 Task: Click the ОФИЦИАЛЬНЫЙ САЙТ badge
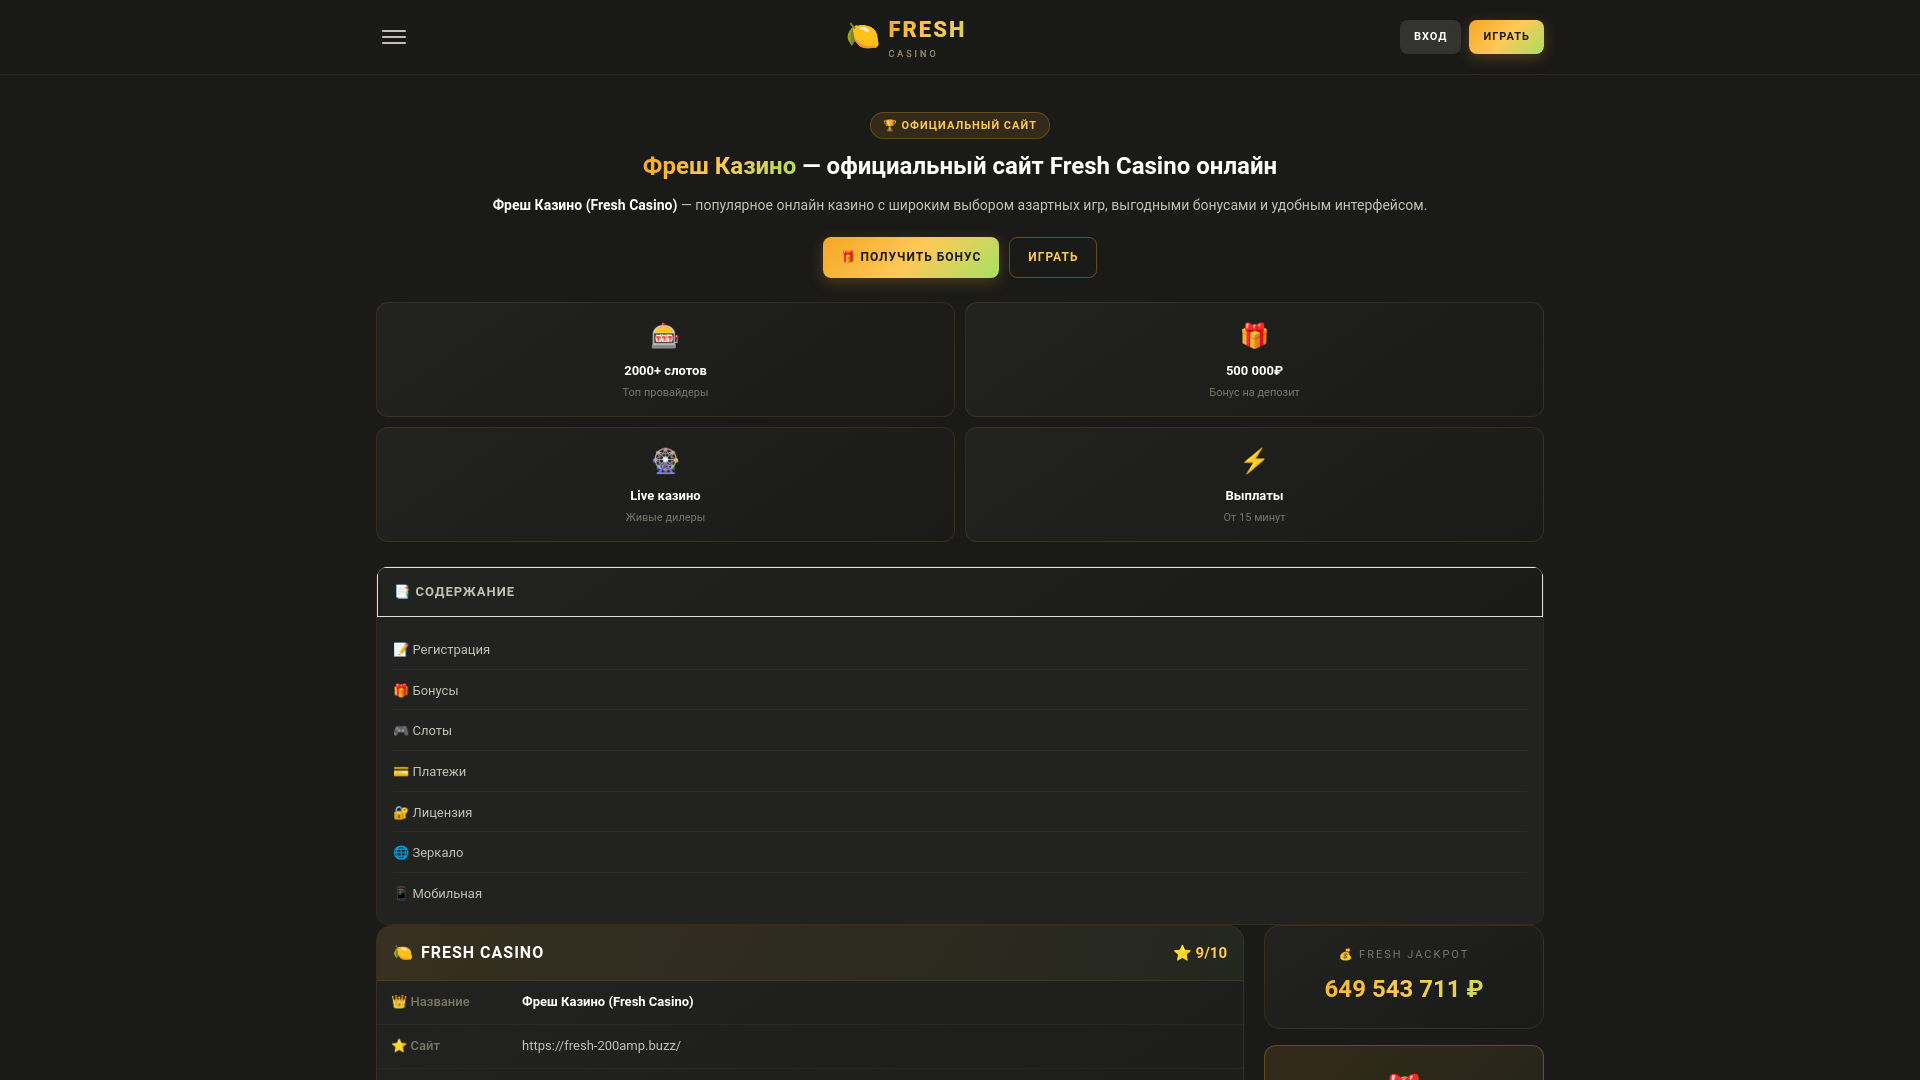960,126
